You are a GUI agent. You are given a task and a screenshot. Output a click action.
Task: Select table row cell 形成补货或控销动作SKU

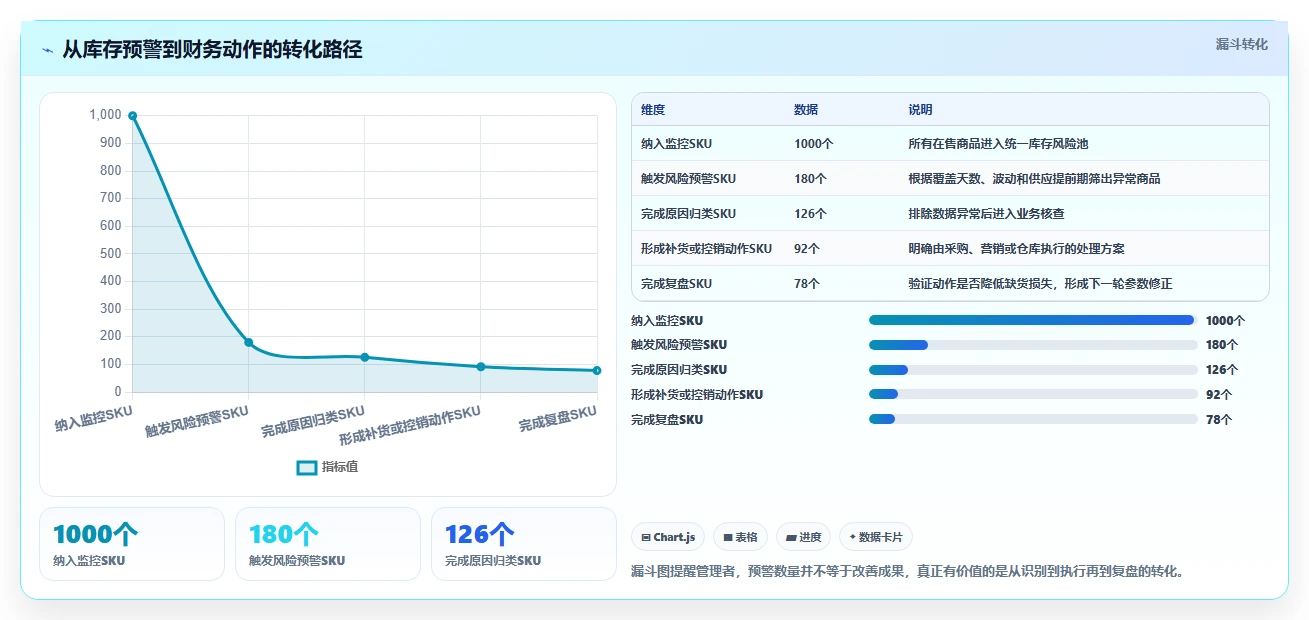(707, 249)
